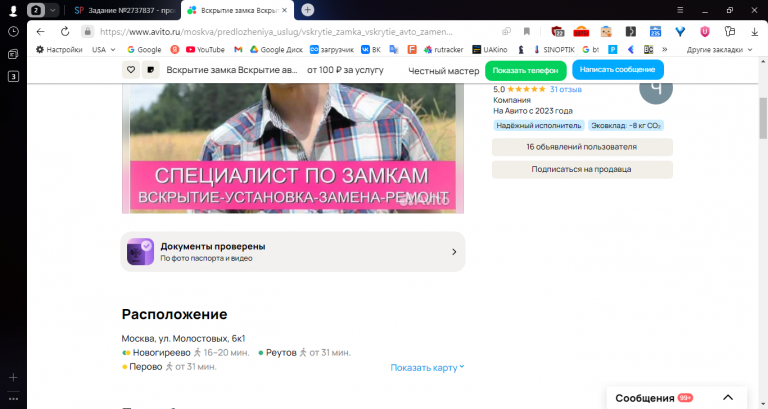Screen dimensions: 768x409
Task: Click the Написать сообщение button
Action: 618,70
